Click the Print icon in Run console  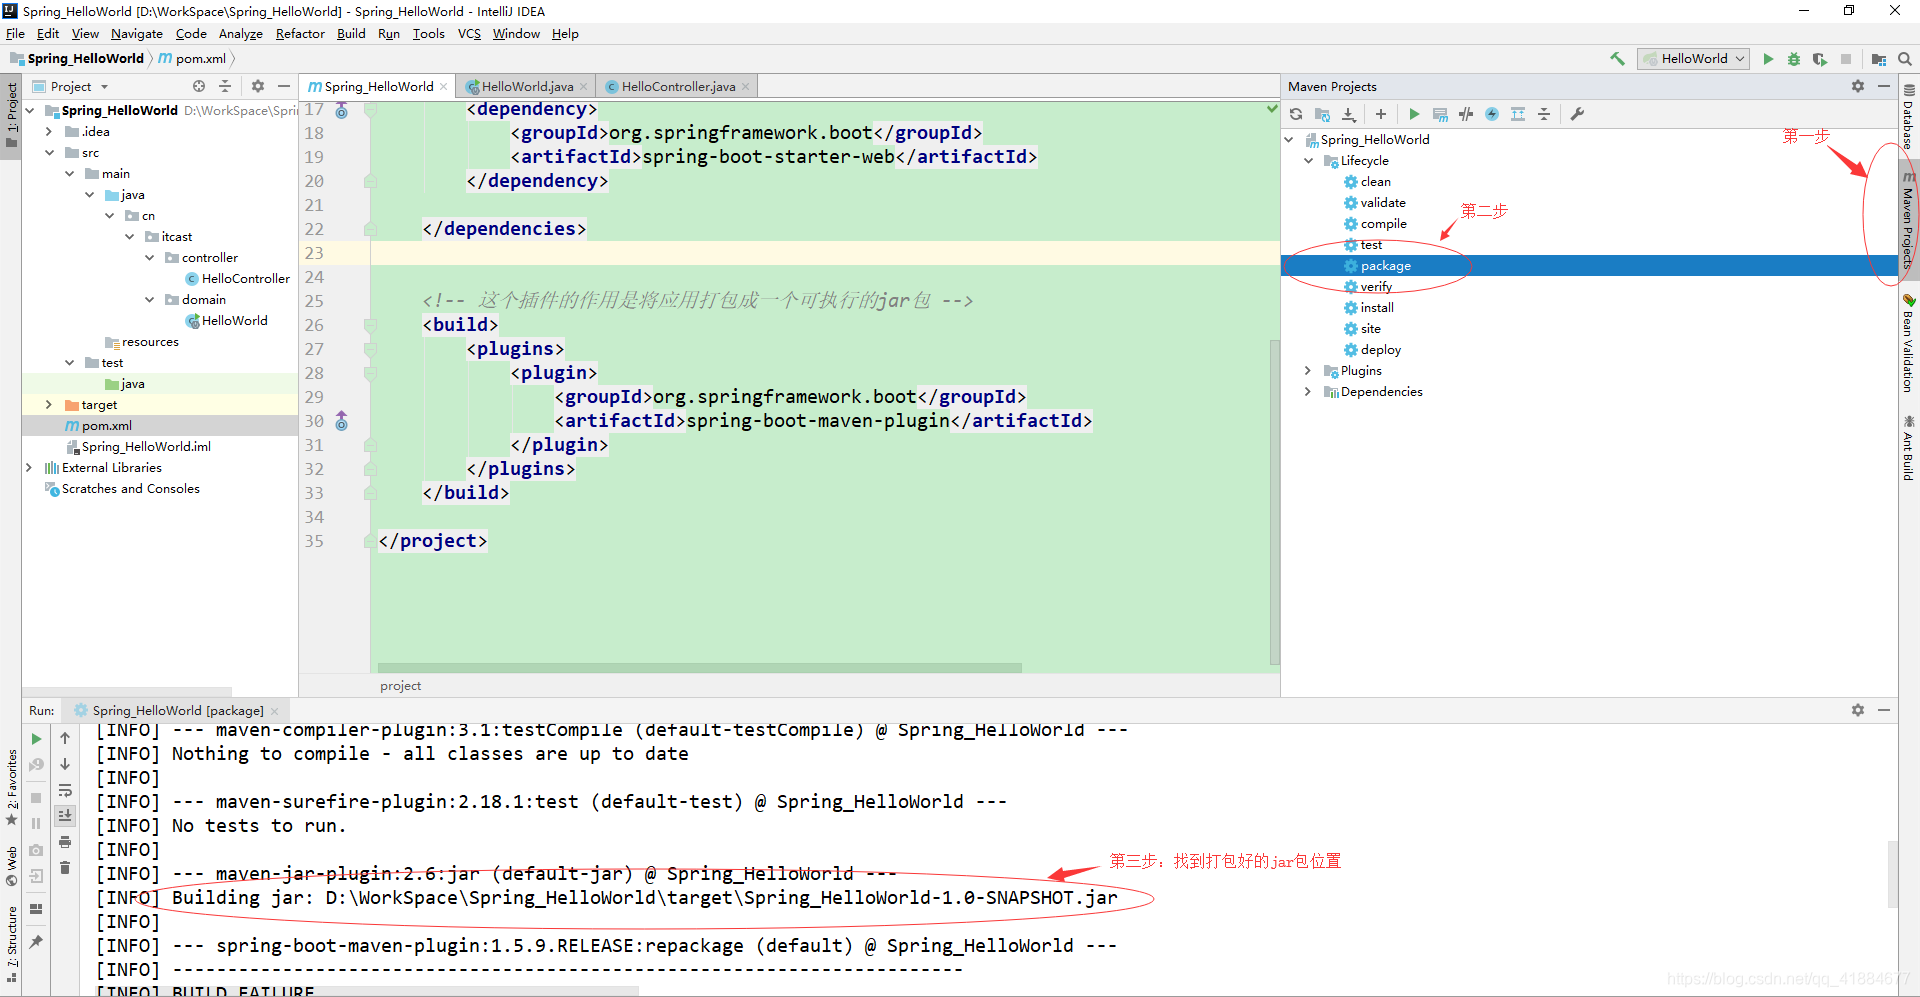coord(65,842)
